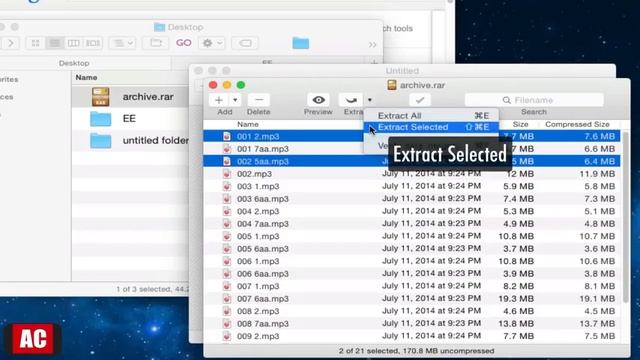Click archive.rar title bar document icon
Image resolution: width=640 pixels, height=360 pixels.
pyautogui.click(x=392, y=85)
